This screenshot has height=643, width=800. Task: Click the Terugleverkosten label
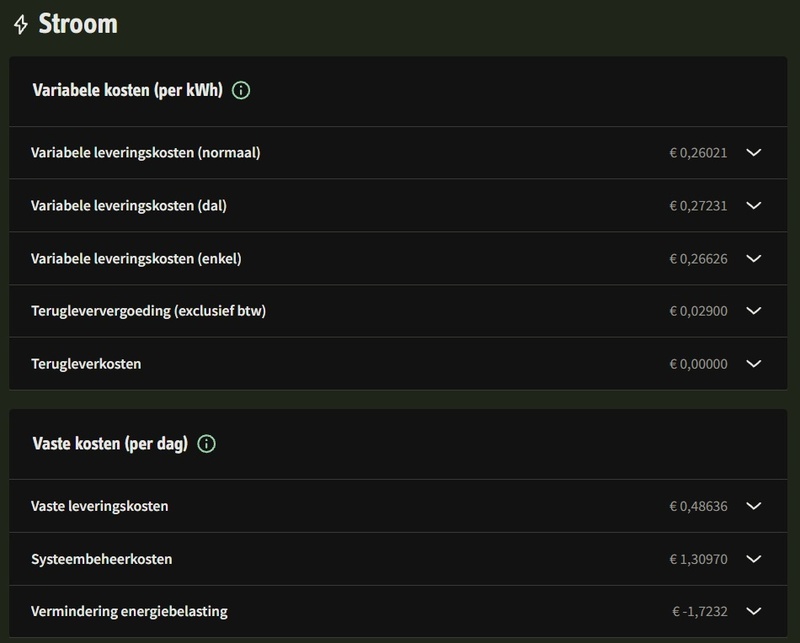coord(86,364)
